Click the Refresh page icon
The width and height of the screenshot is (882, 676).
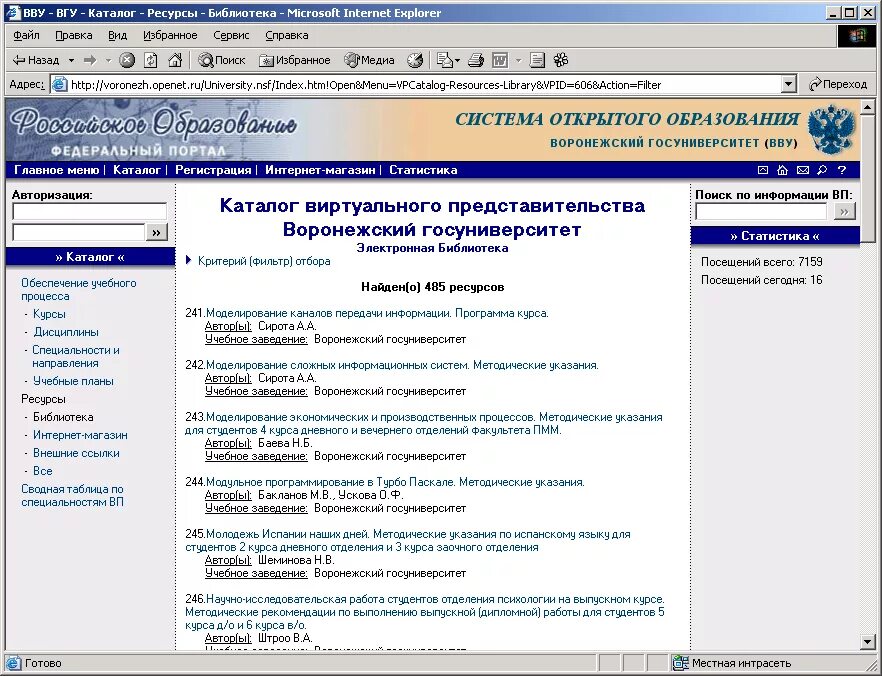[151, 60]
